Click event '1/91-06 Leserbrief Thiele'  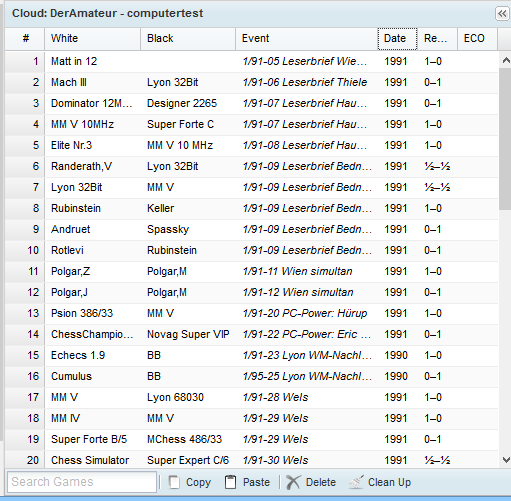(x=305, y=82)
